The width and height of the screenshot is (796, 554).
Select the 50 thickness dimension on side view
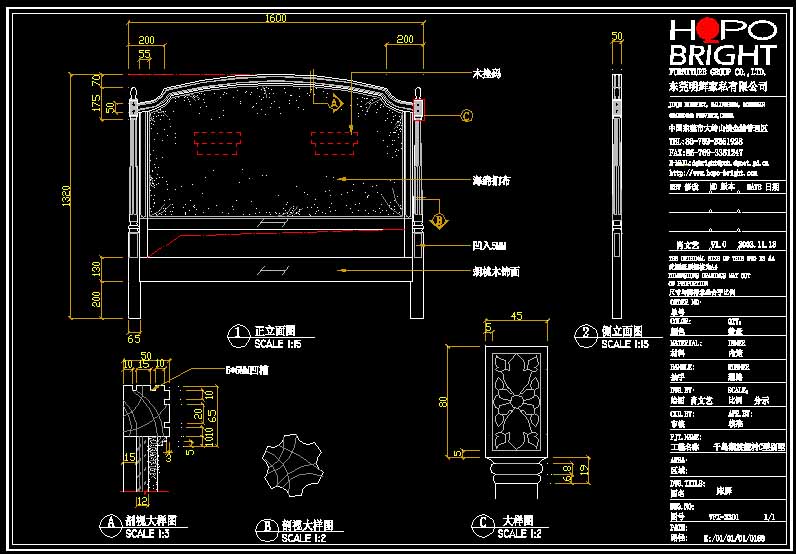tap(617, 36)
